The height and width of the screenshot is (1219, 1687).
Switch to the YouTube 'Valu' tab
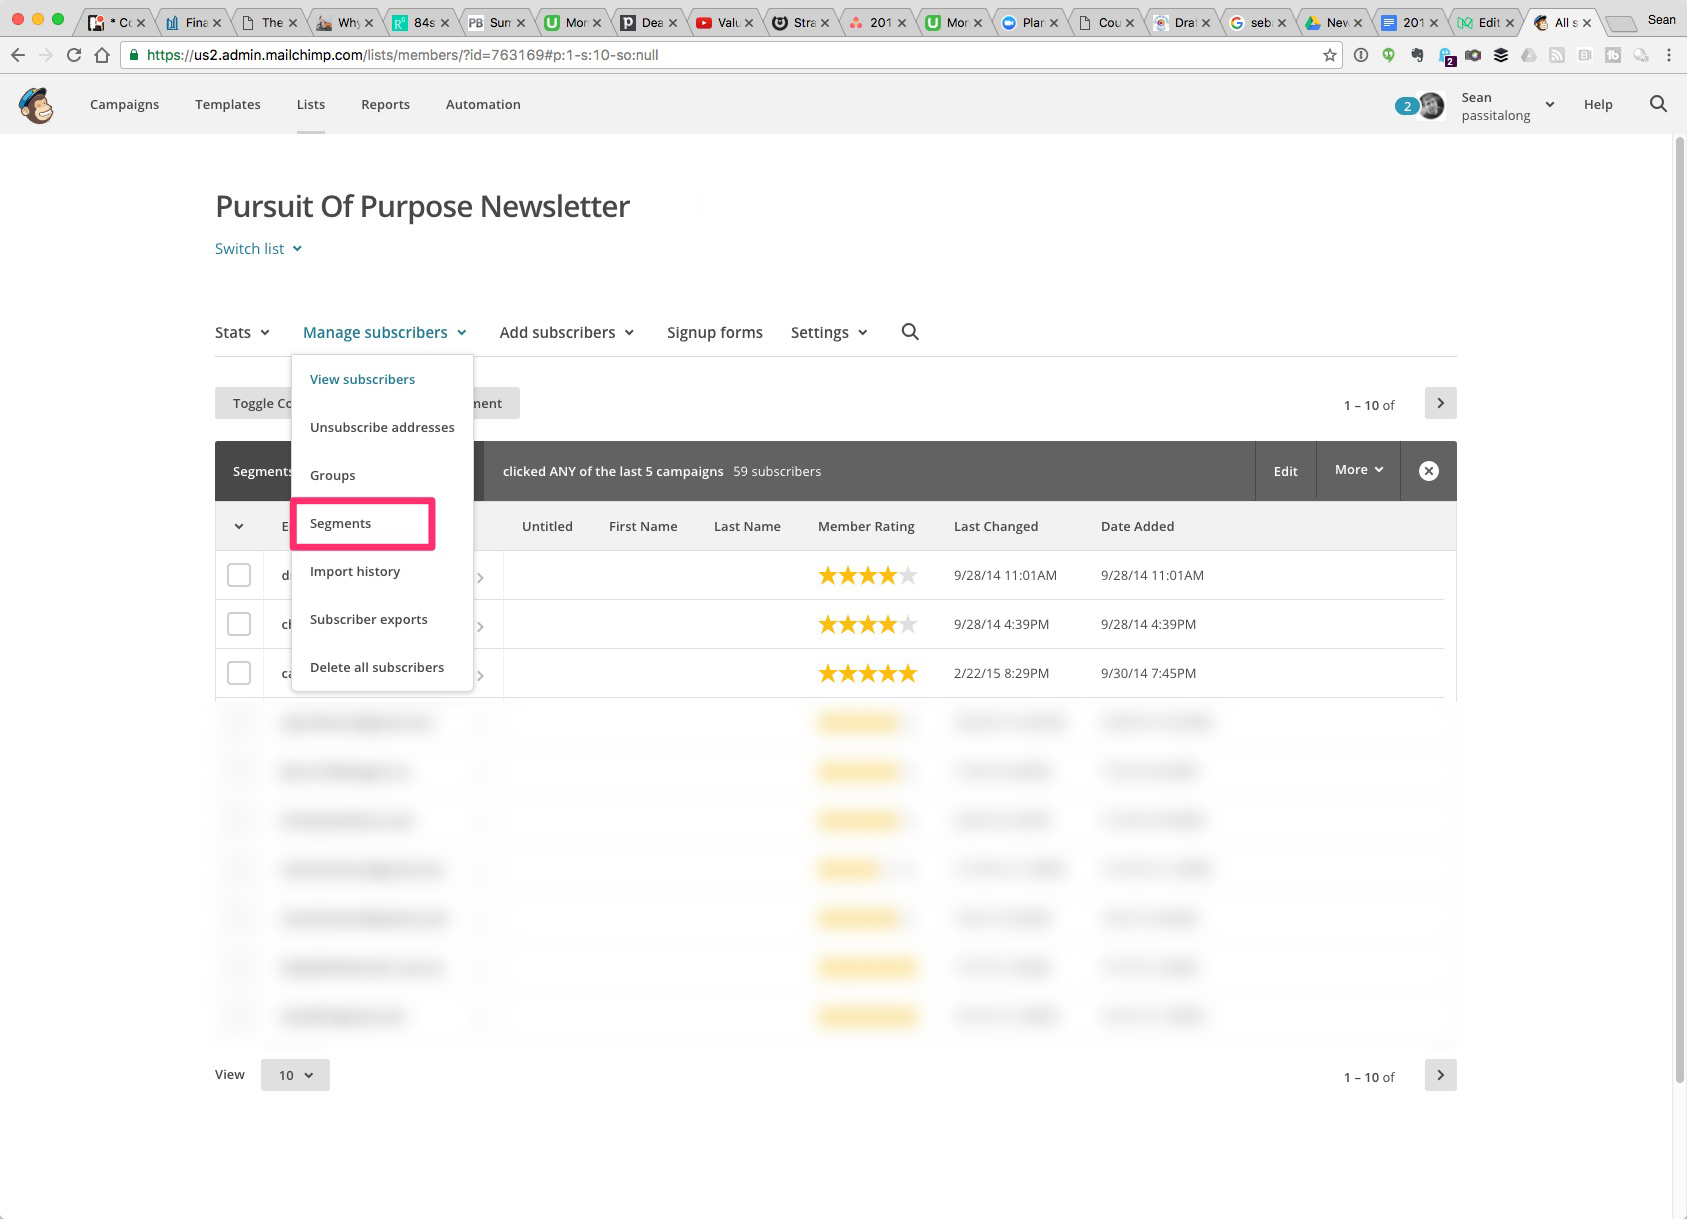724,22
